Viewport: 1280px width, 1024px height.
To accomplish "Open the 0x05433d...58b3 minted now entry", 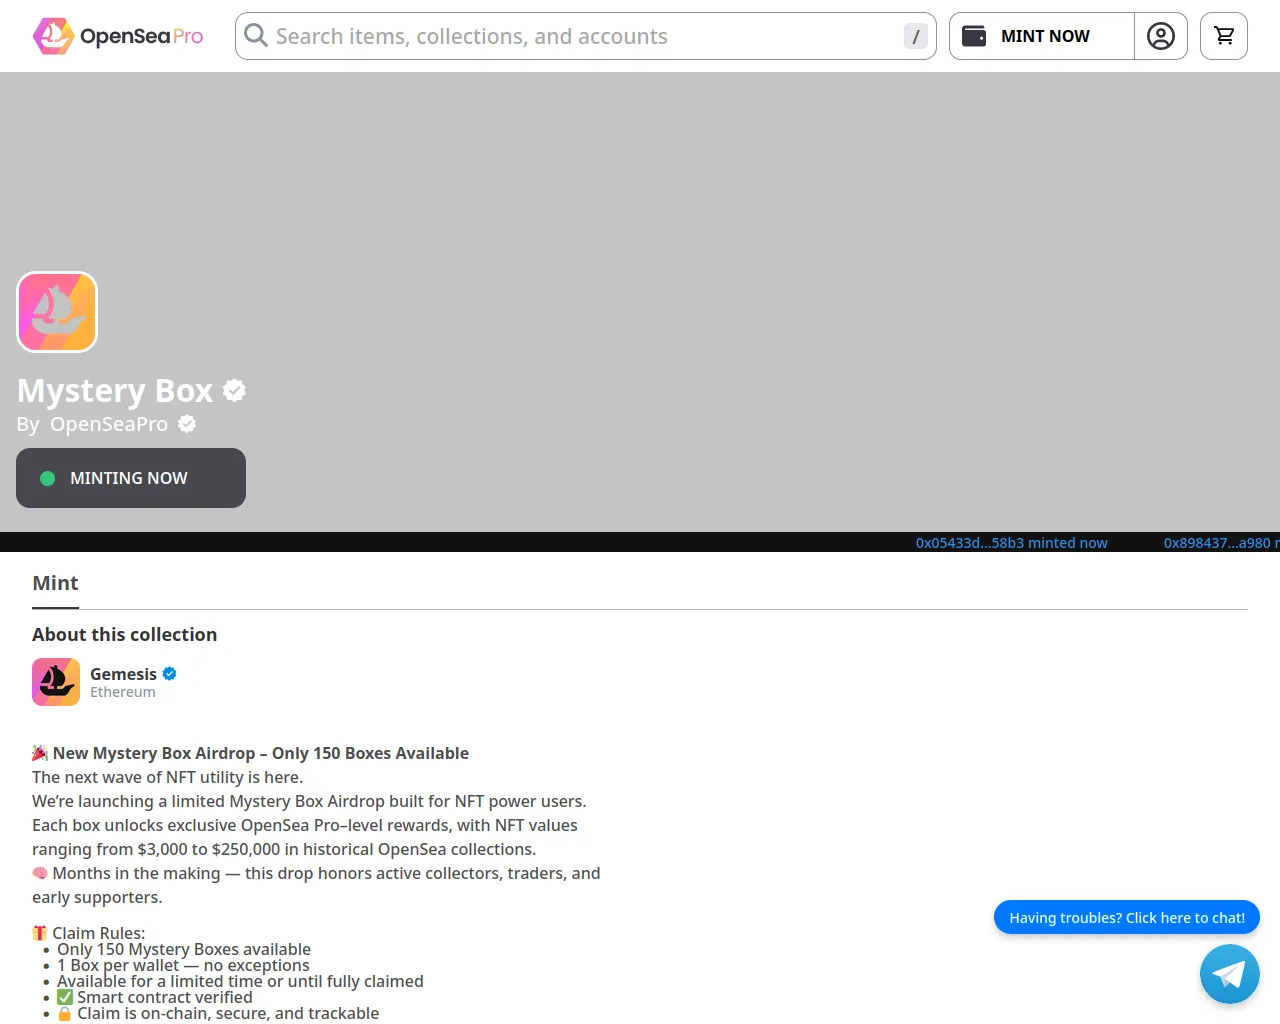I will 1012,543.
